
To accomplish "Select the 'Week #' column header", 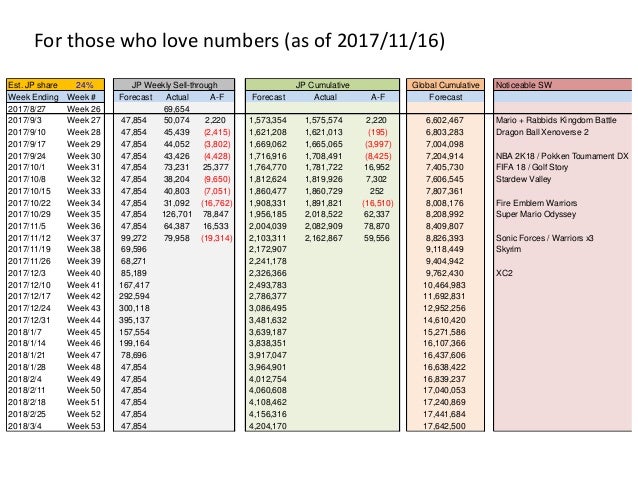I will pos(81,97).
